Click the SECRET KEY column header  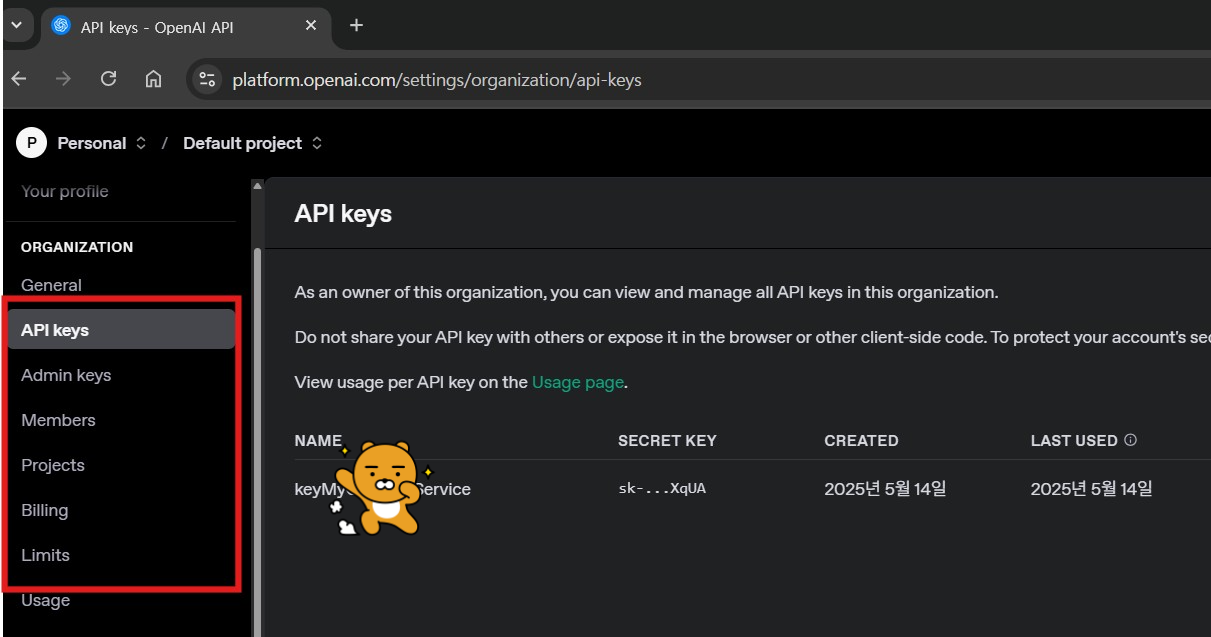pyautogui.click(x=667, y=440)
